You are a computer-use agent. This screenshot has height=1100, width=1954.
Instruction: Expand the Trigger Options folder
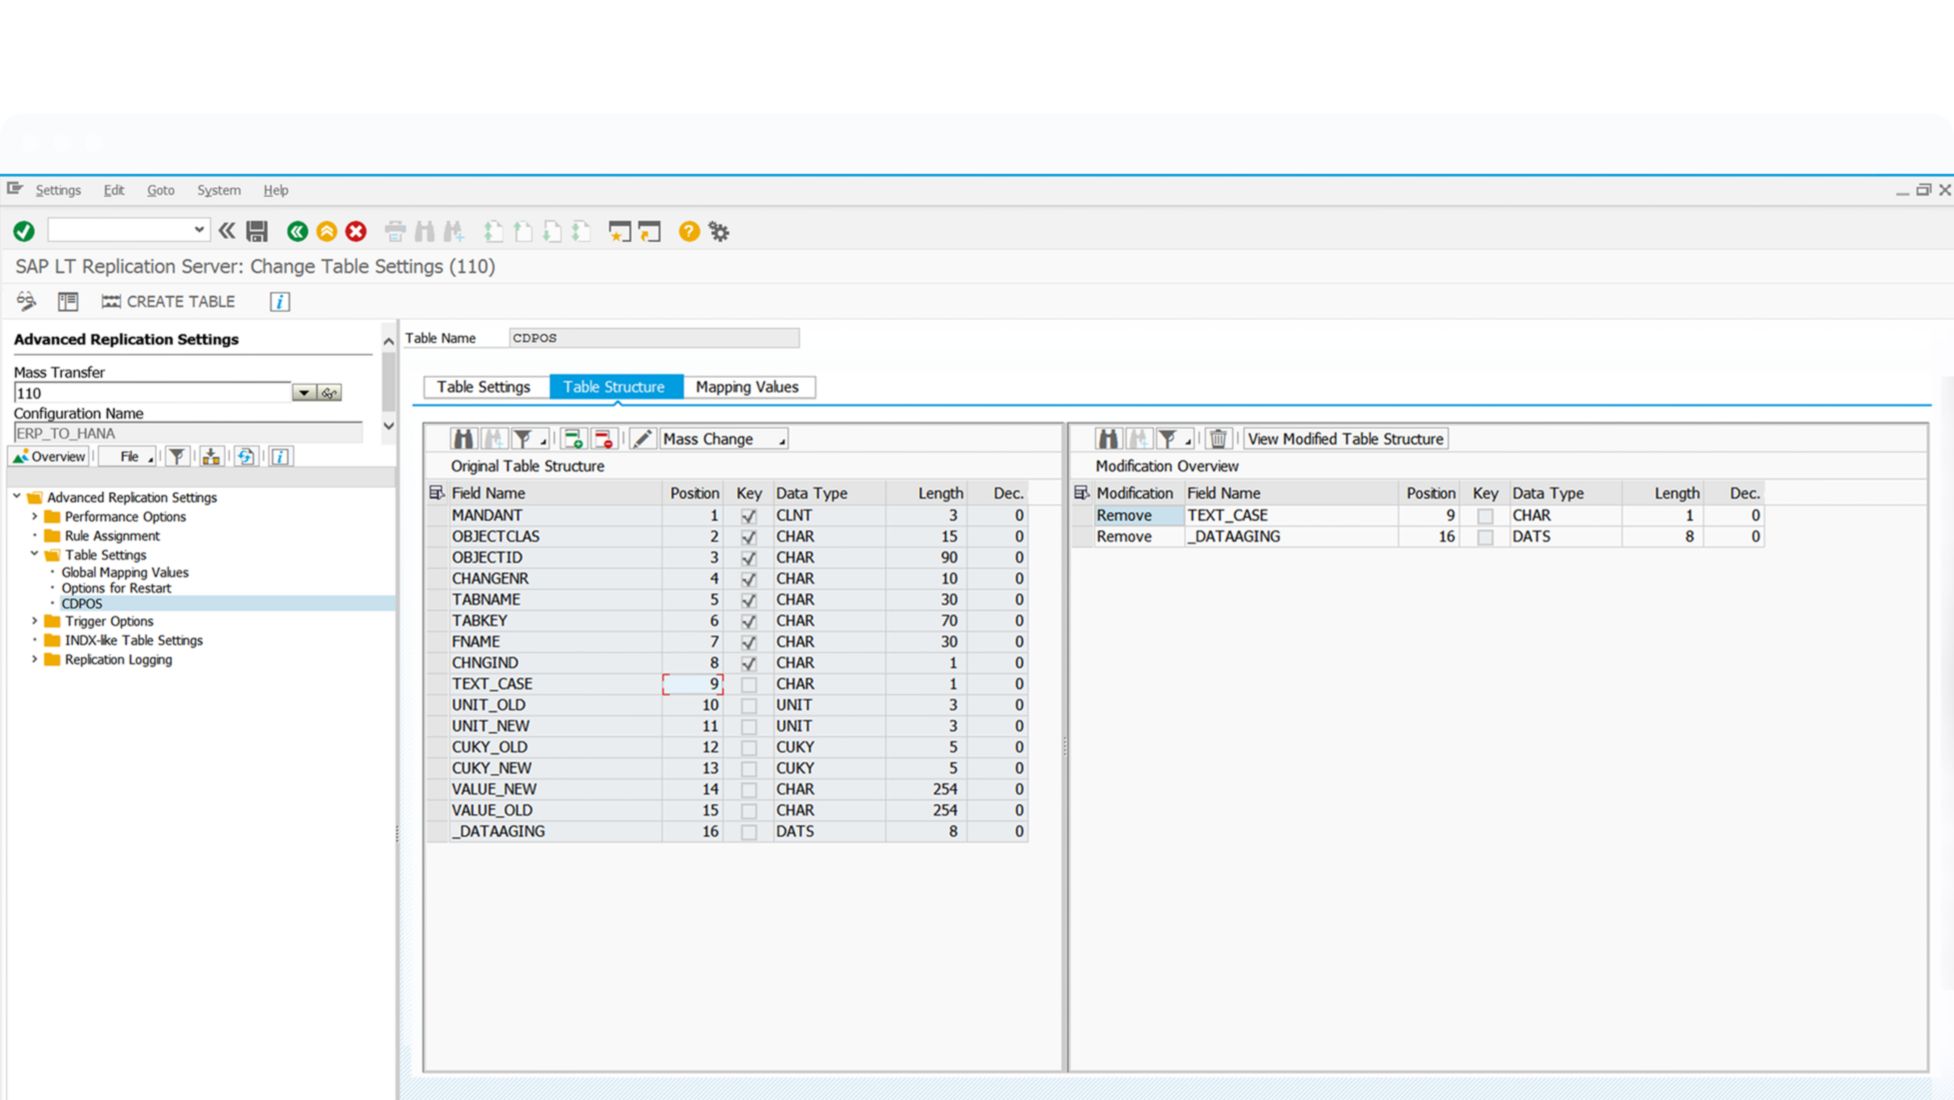(35, 621)
